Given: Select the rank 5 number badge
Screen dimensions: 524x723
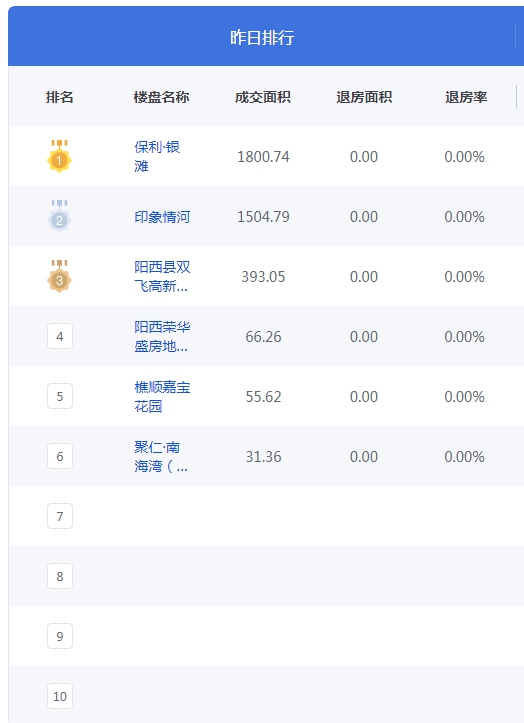Looking at the screenshot, I should pyautogui.click(x=60, y=396).
